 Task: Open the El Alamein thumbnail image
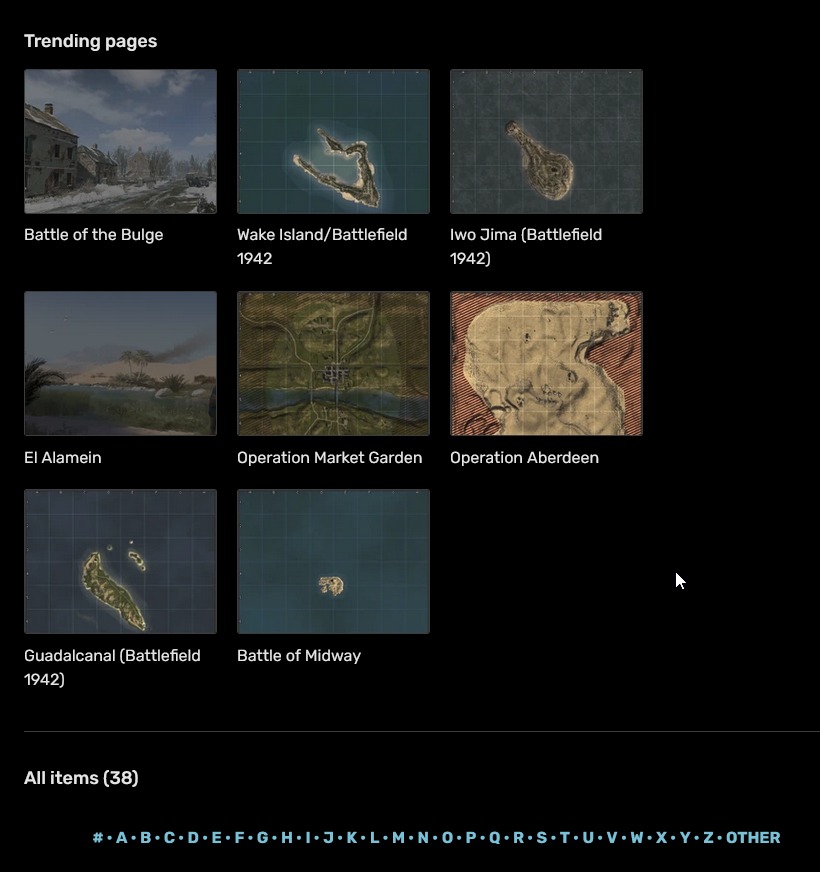click(x=120, y=363)
